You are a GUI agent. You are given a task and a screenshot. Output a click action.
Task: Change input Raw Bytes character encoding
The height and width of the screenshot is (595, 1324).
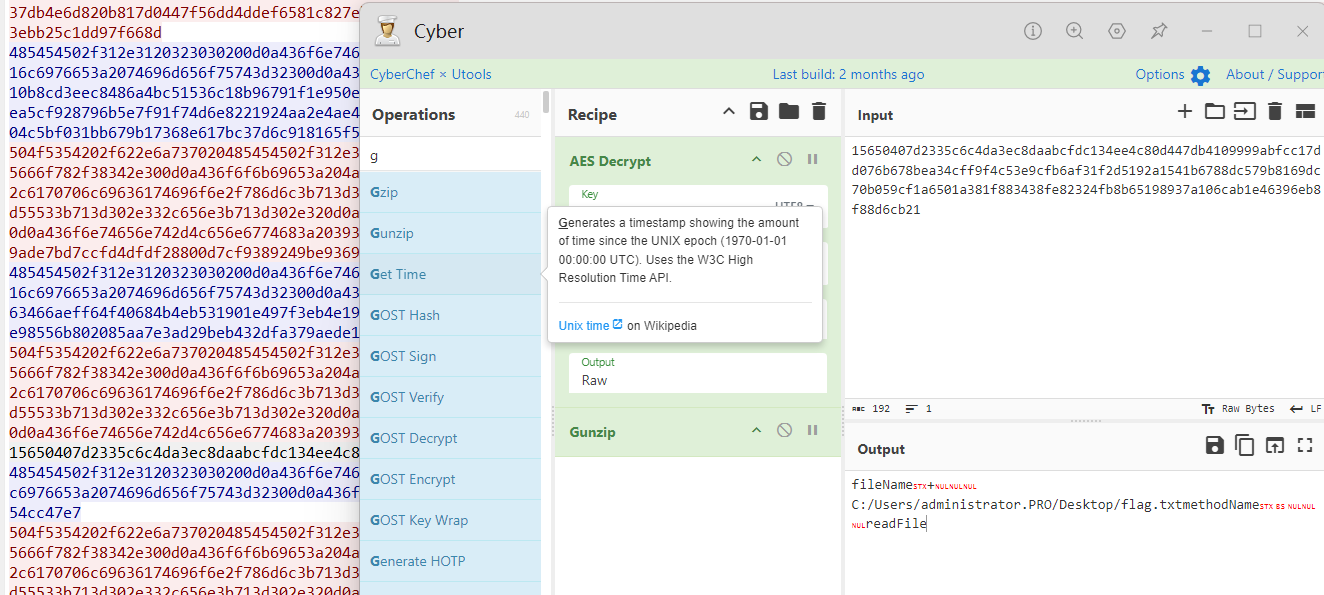click(1238, 409)
